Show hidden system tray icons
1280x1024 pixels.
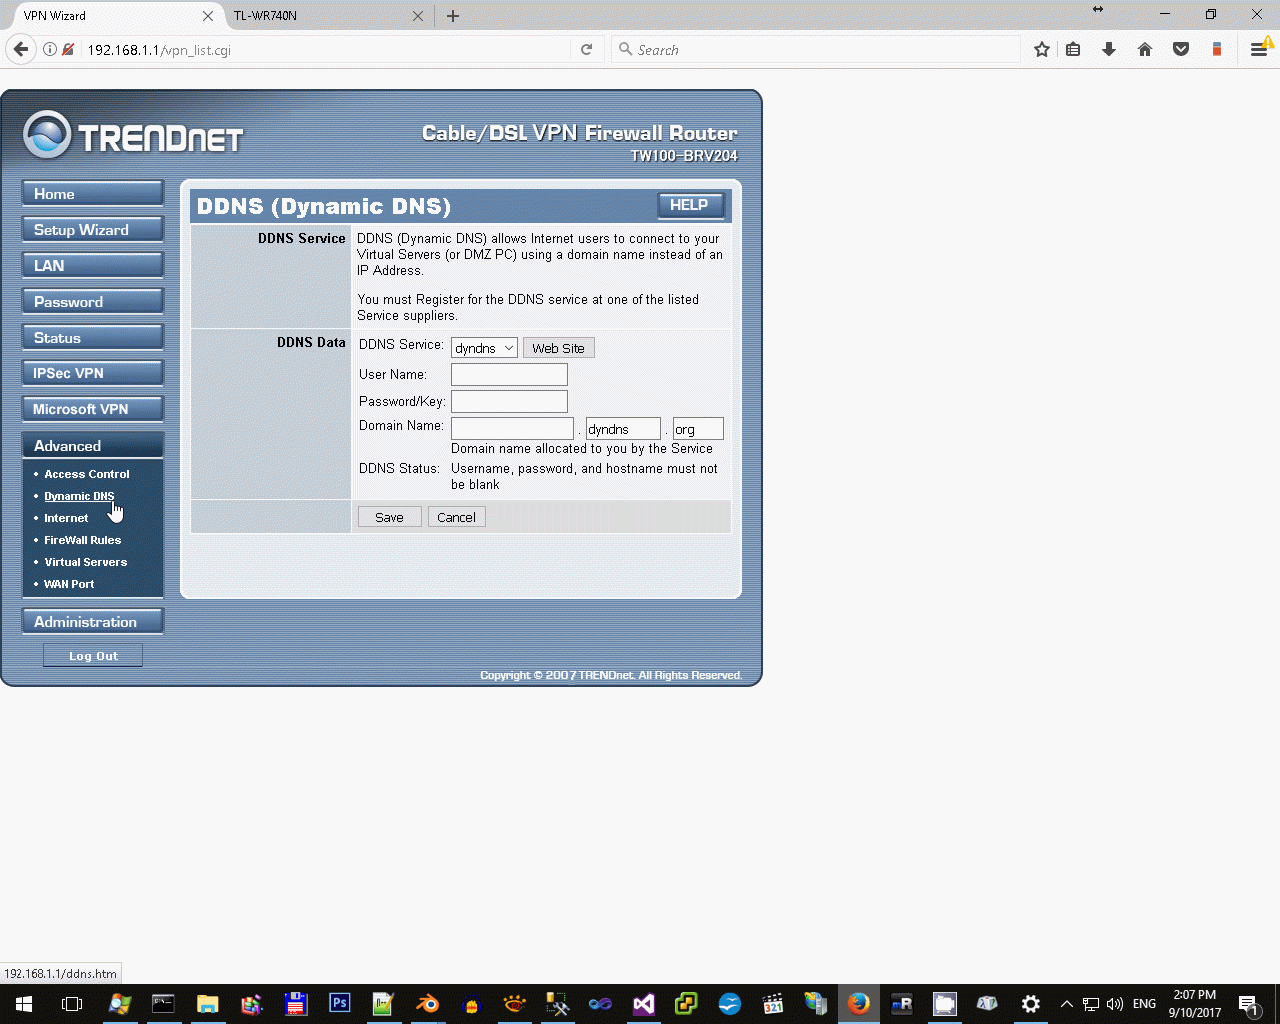click(x=1066, y=1004)
